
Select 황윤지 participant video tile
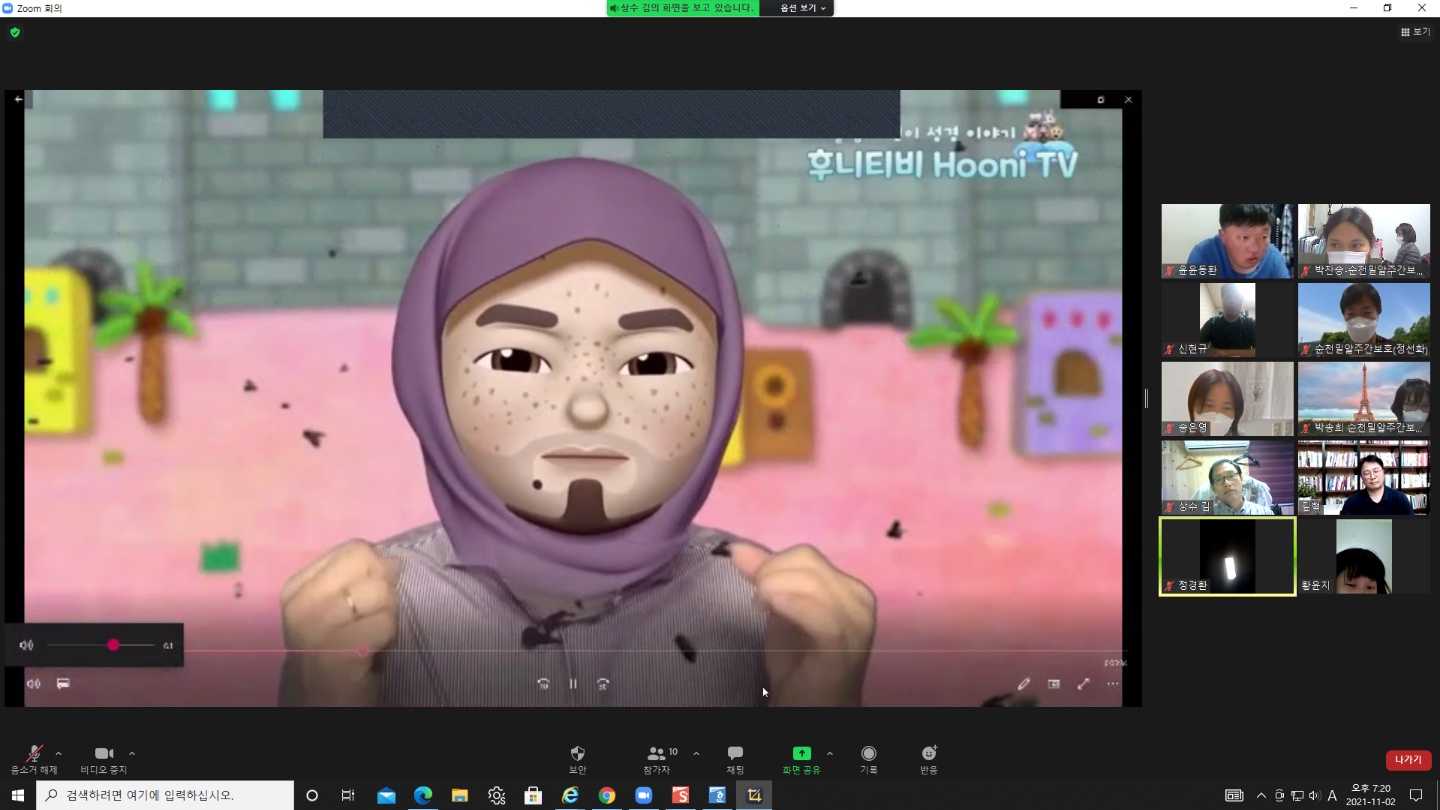[x=1364, y=557]
